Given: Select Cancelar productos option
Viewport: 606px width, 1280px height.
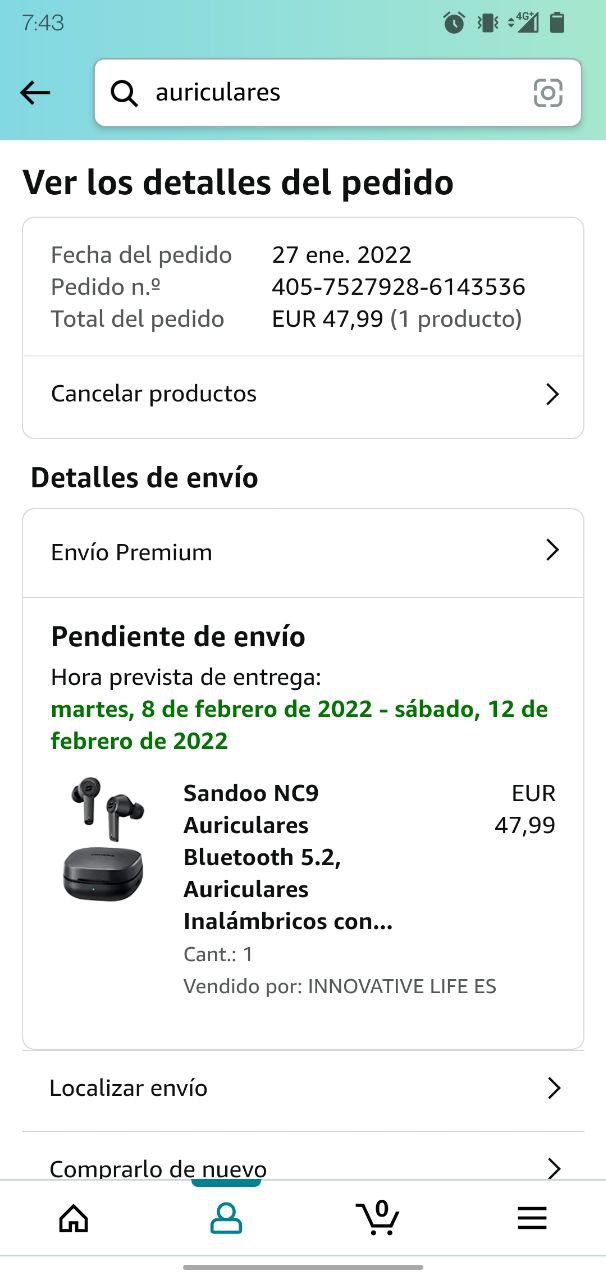Looking at the screenshot, I should (154, 394).
